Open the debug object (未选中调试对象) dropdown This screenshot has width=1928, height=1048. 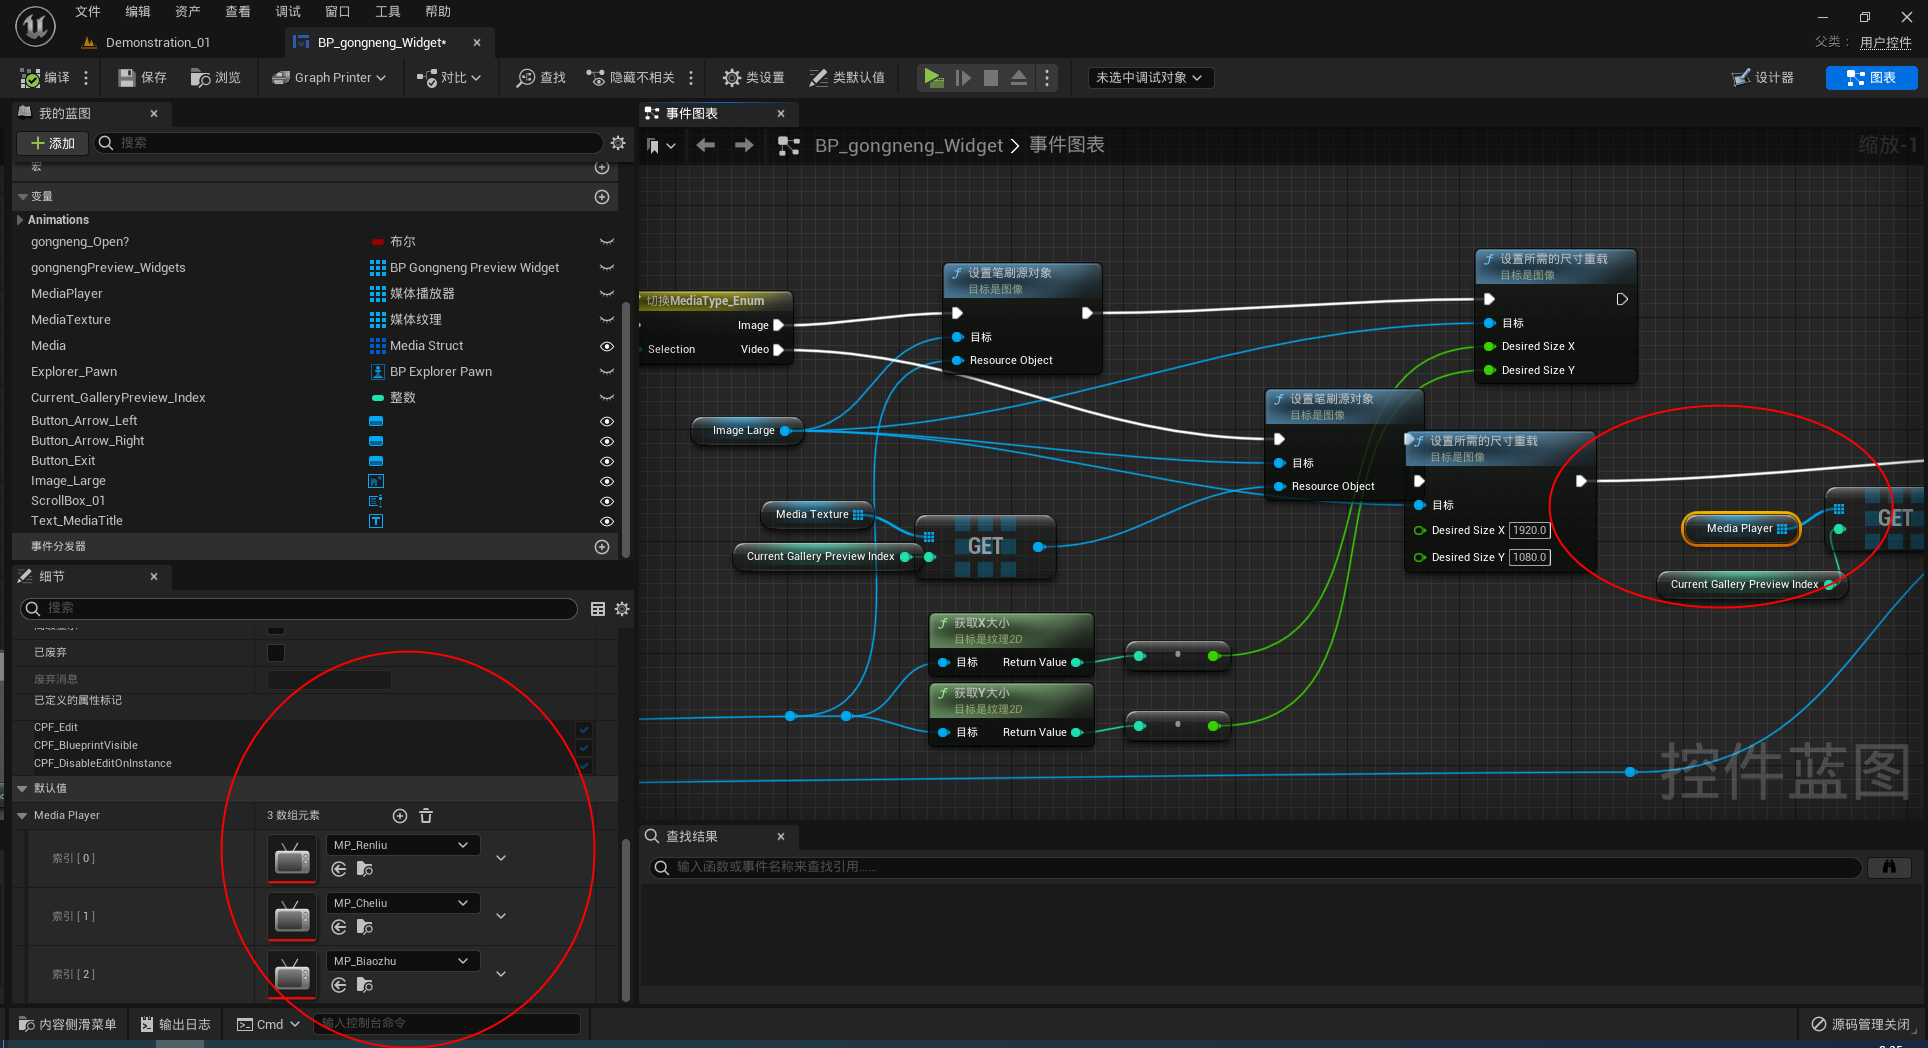[1151, 78]
